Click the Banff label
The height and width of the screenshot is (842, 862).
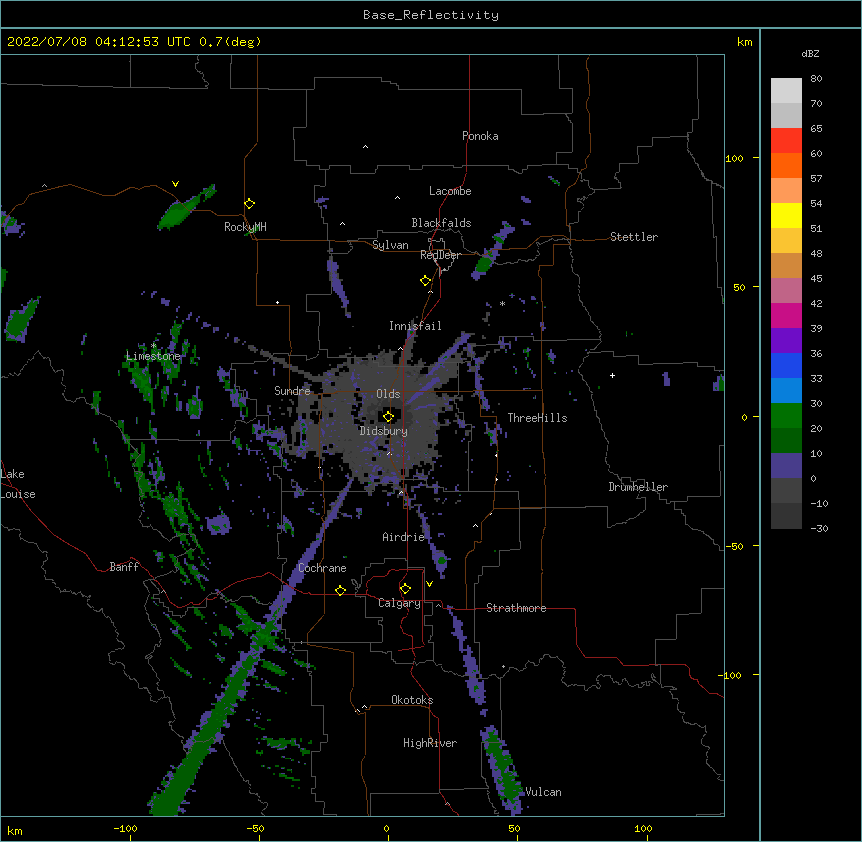[124, 567]
